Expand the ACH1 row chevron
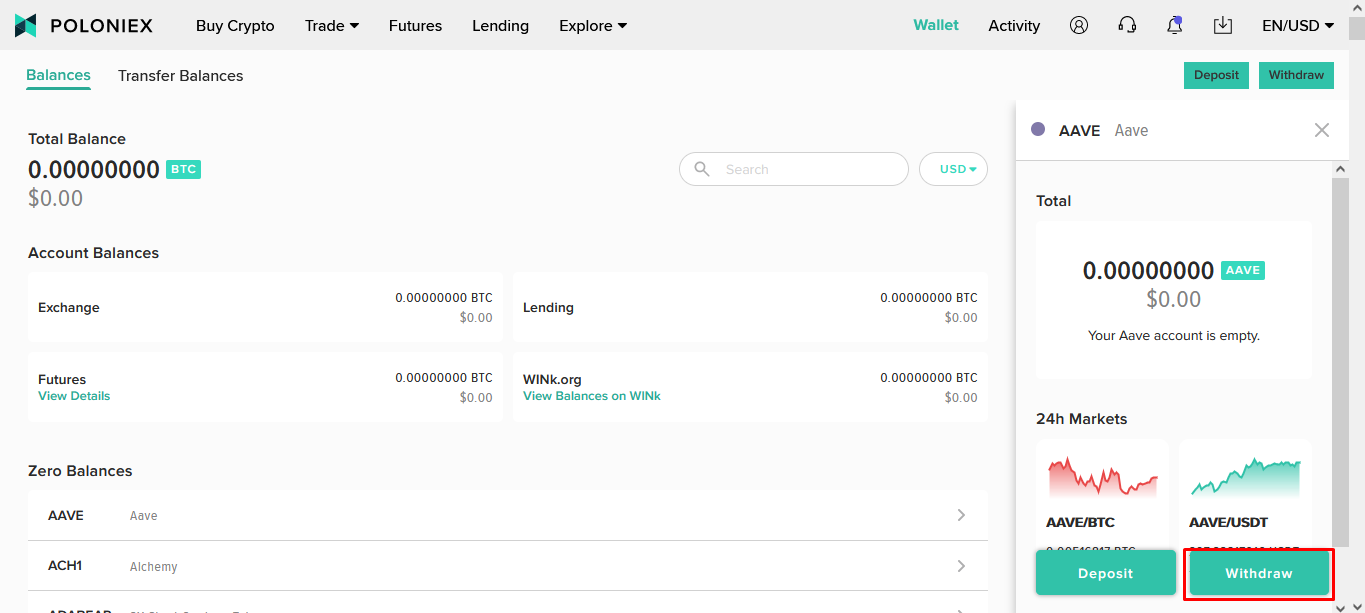 (x=961, y=566)
